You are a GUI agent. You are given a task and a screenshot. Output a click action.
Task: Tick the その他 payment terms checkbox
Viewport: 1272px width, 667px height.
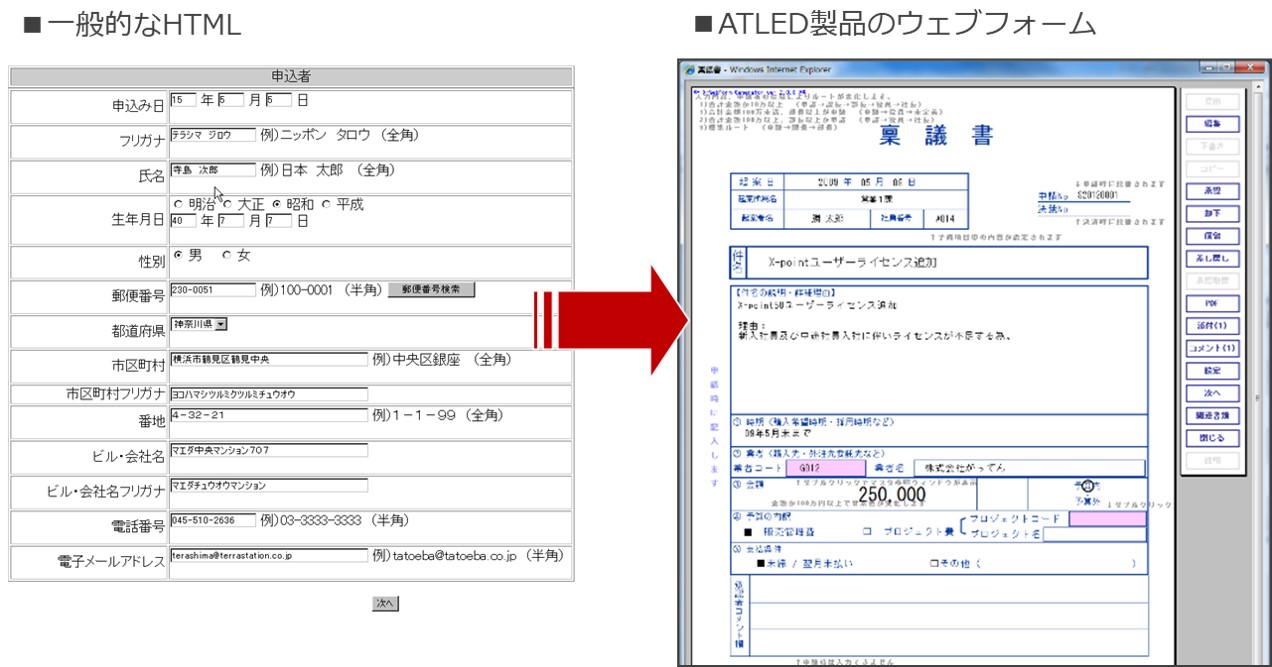933,564
